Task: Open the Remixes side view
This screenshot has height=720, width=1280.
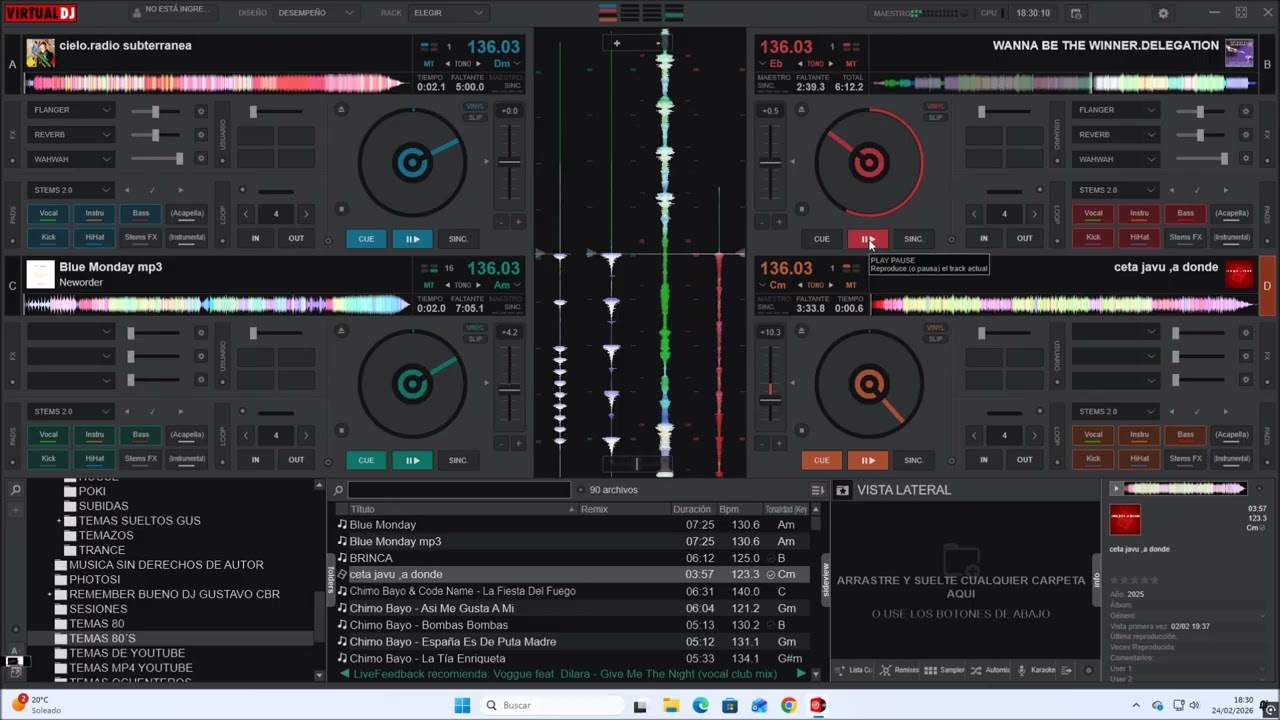Action: coord(900,670)
